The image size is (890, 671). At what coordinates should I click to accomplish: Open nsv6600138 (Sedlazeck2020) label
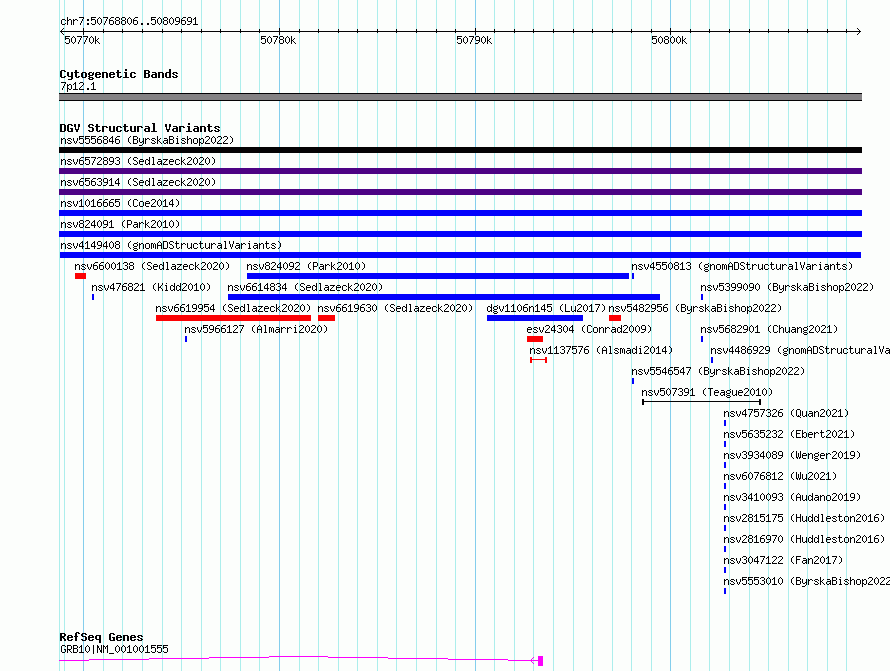[x=152, y=266]
